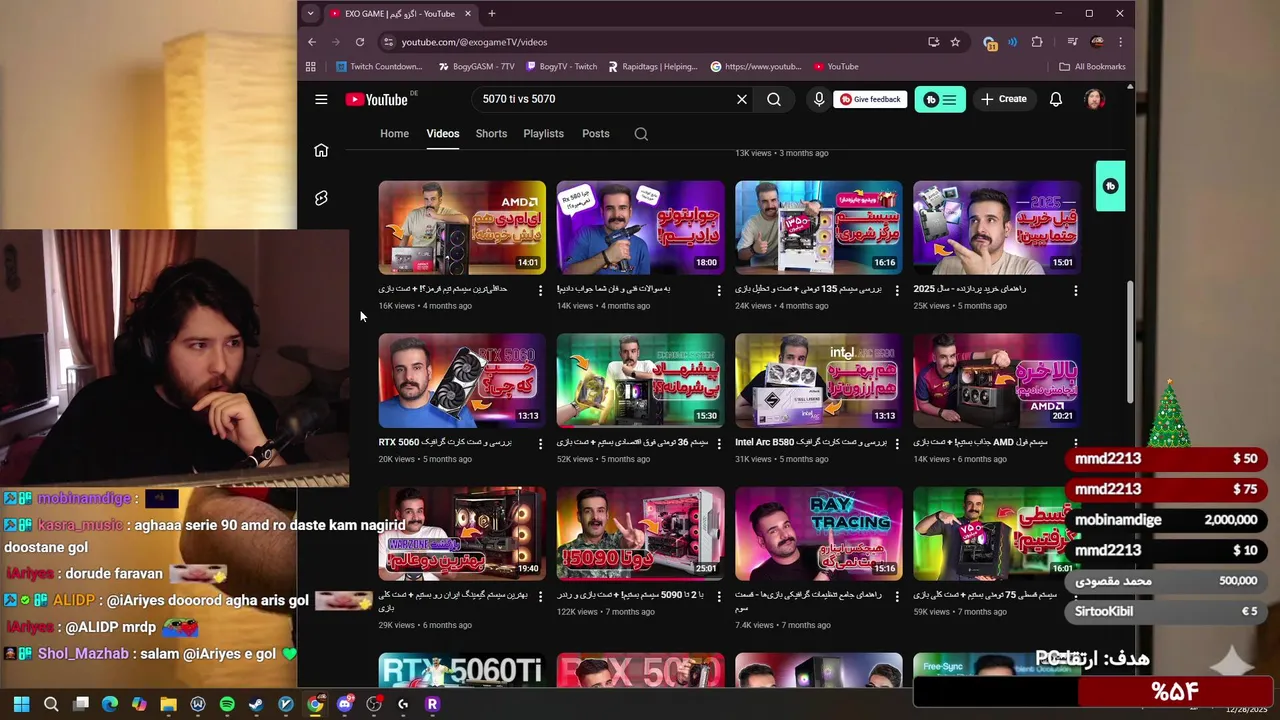
Task: Open three-dot menu for 14:01 AMD video
Action: 540,291
